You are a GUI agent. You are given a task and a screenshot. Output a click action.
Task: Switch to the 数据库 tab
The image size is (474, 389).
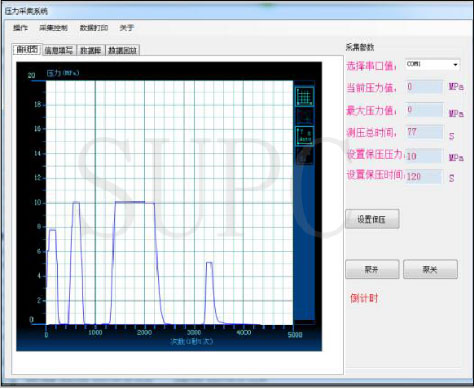click(x=90, y=50)
